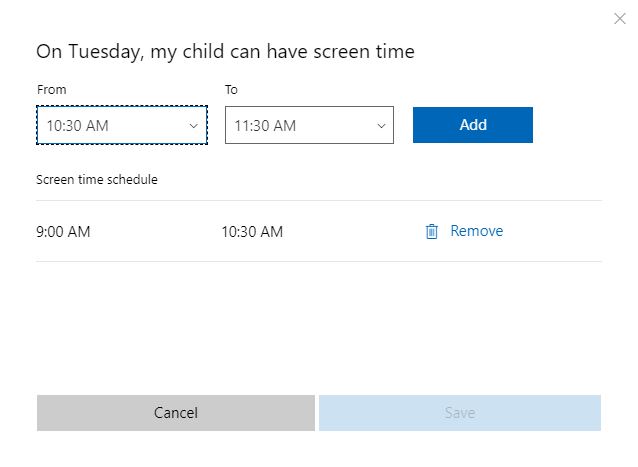The height and width of the screenshot is (467, 638).
Task: Click the 'Screen time schedule' heading
Action: (97, 179)
